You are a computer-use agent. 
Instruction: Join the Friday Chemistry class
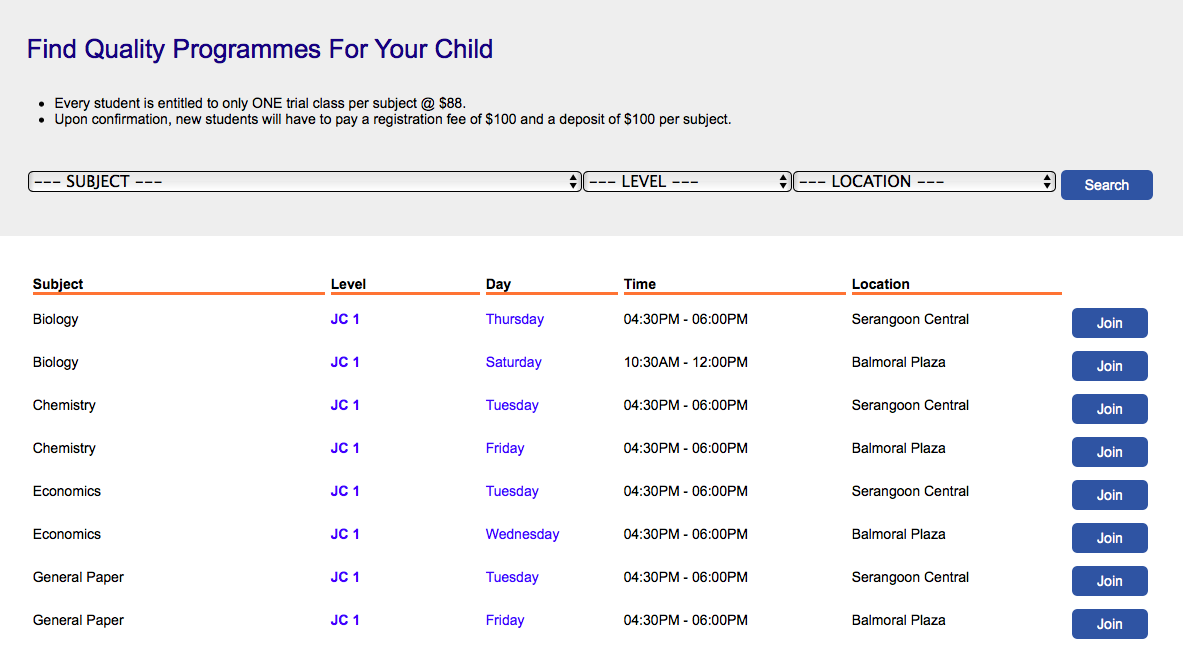coord(1109,452)
